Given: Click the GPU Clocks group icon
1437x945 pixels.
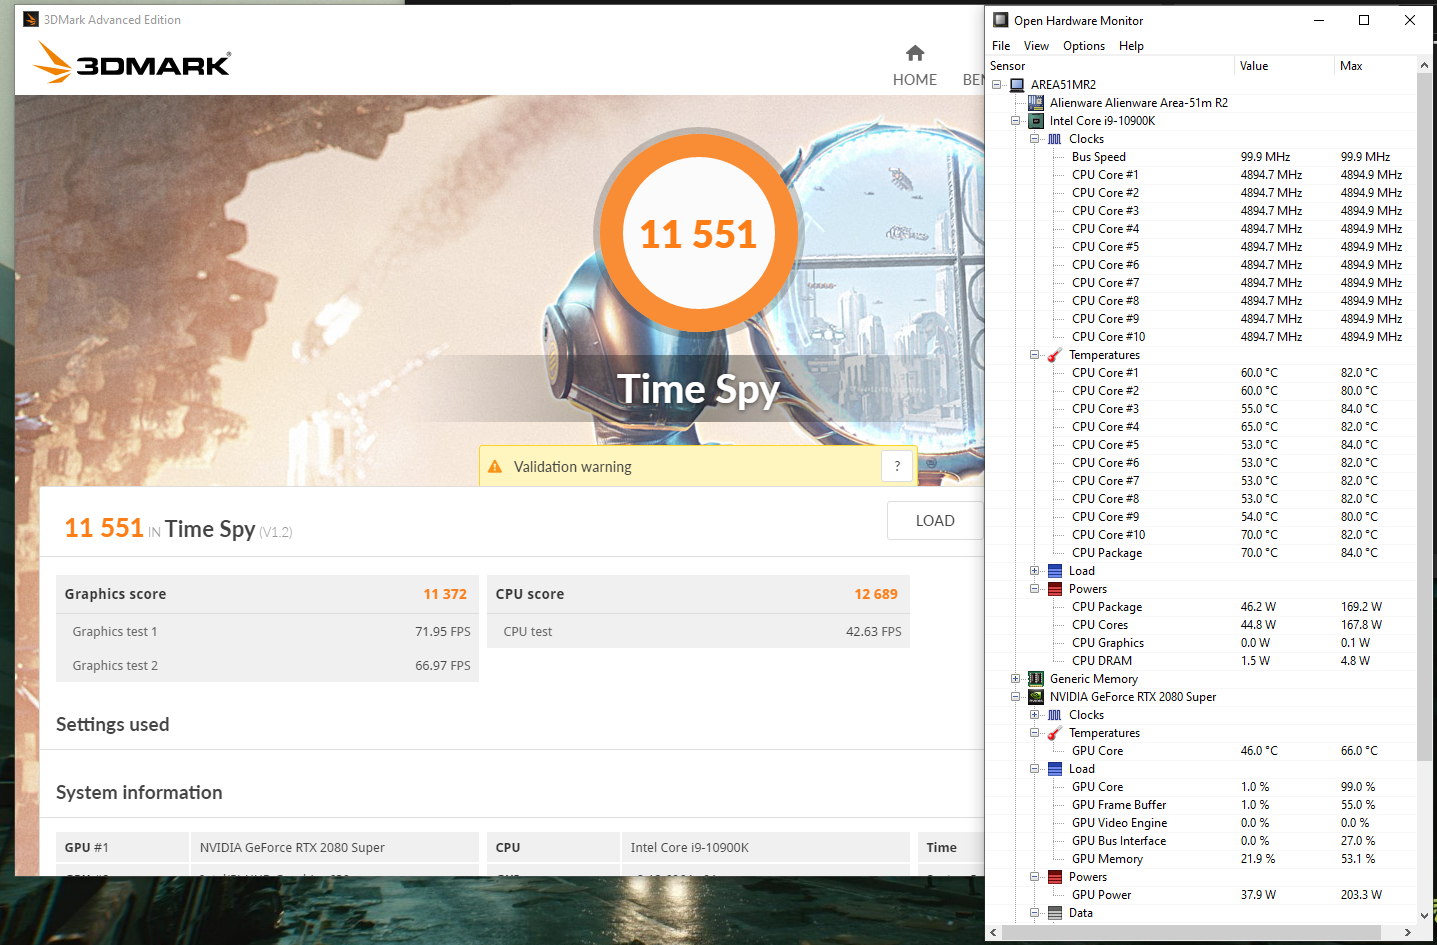Looking at the screenshot, I should (x=1055, y=715).
